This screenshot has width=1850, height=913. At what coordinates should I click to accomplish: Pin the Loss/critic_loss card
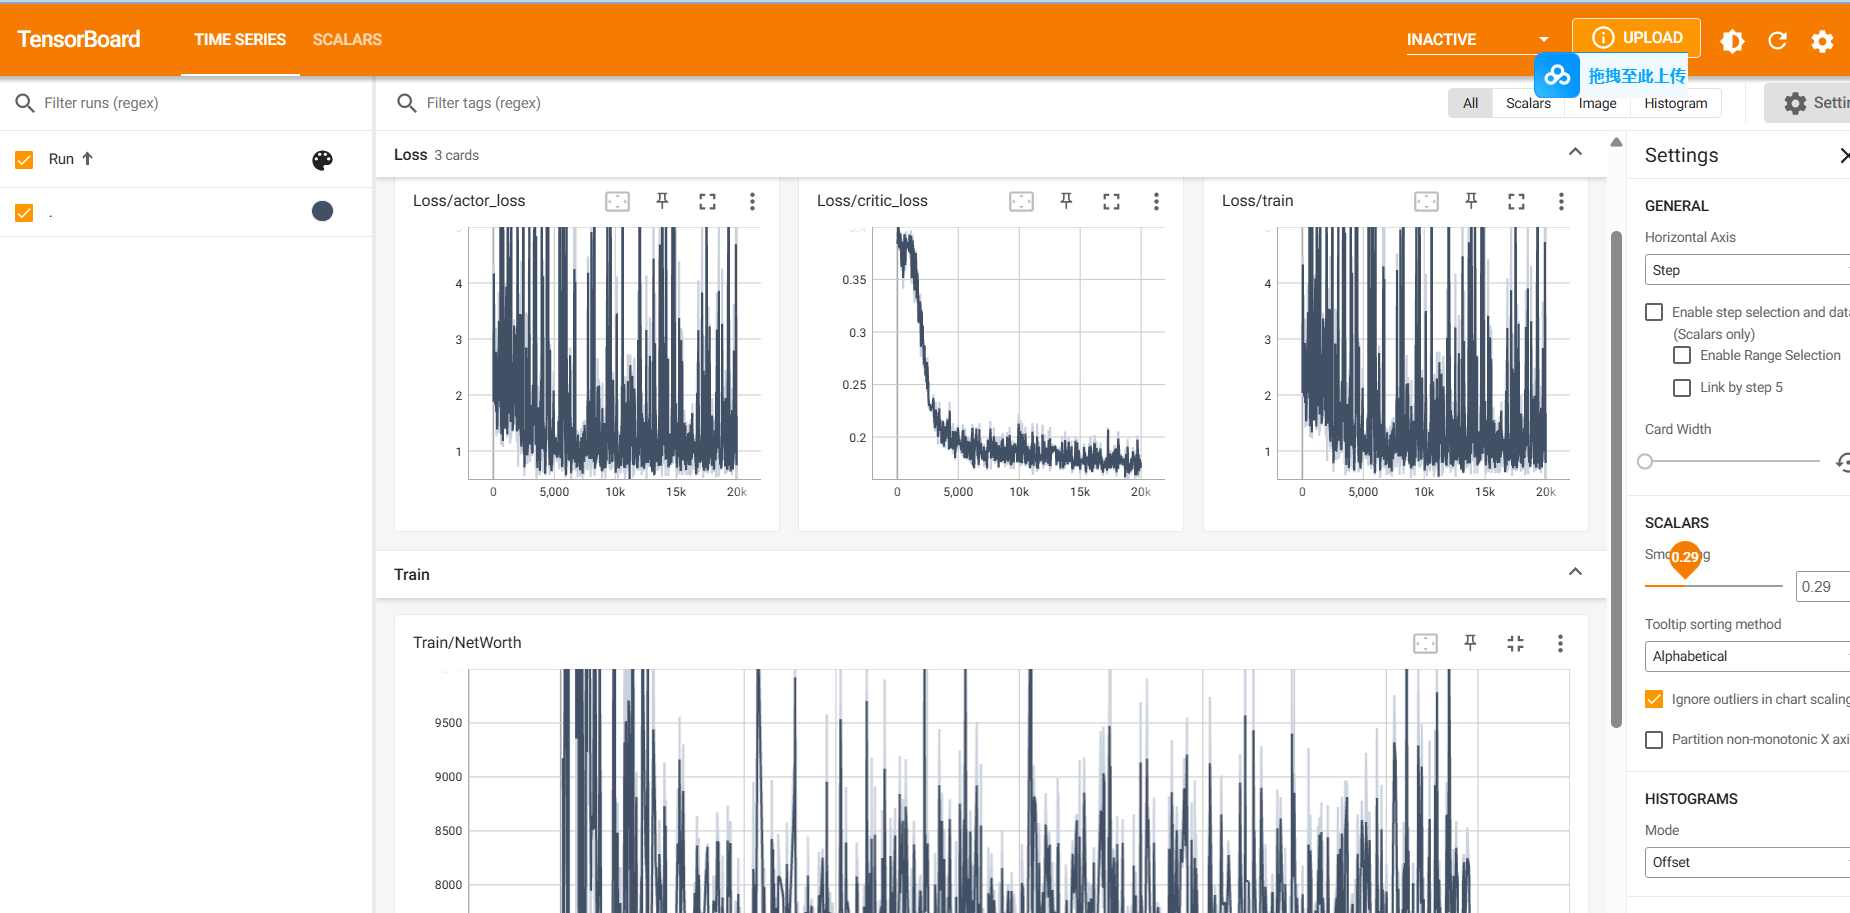pos(1066,201)
